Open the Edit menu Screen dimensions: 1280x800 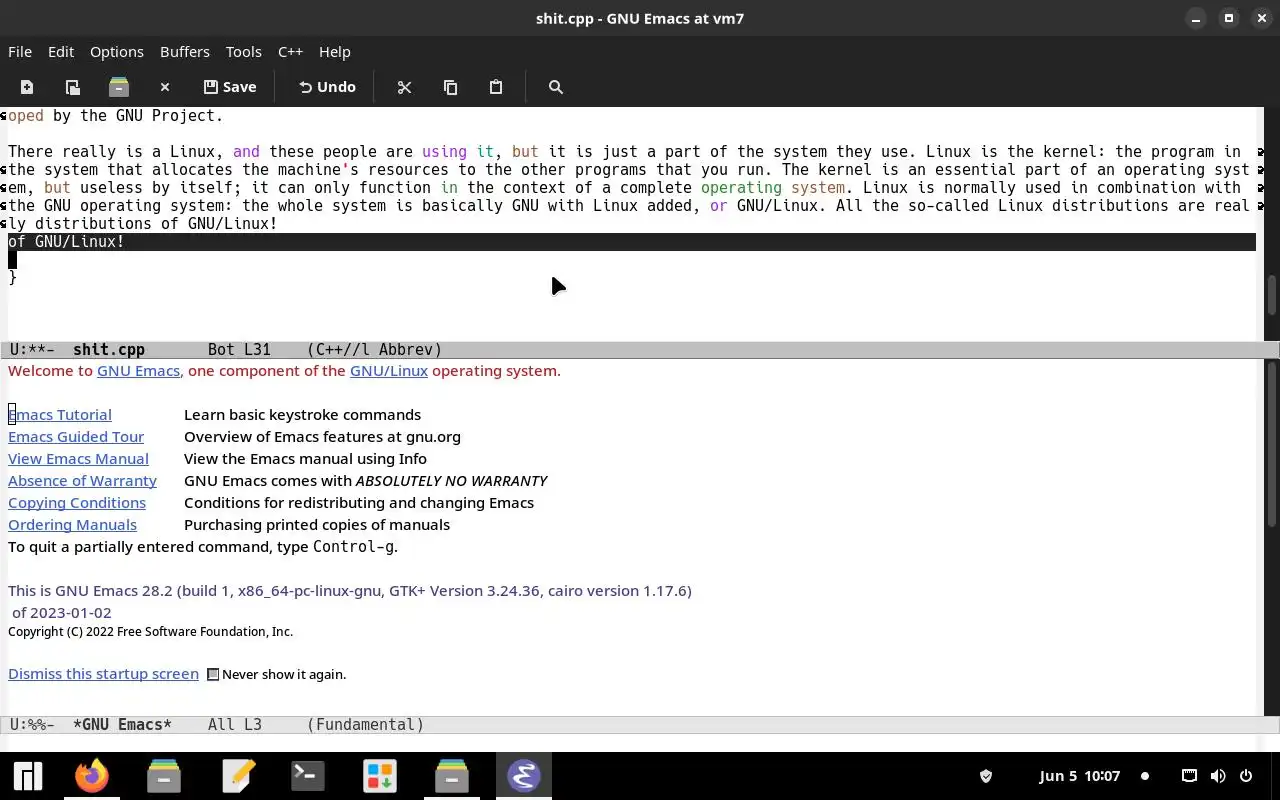tap(61, 51)
